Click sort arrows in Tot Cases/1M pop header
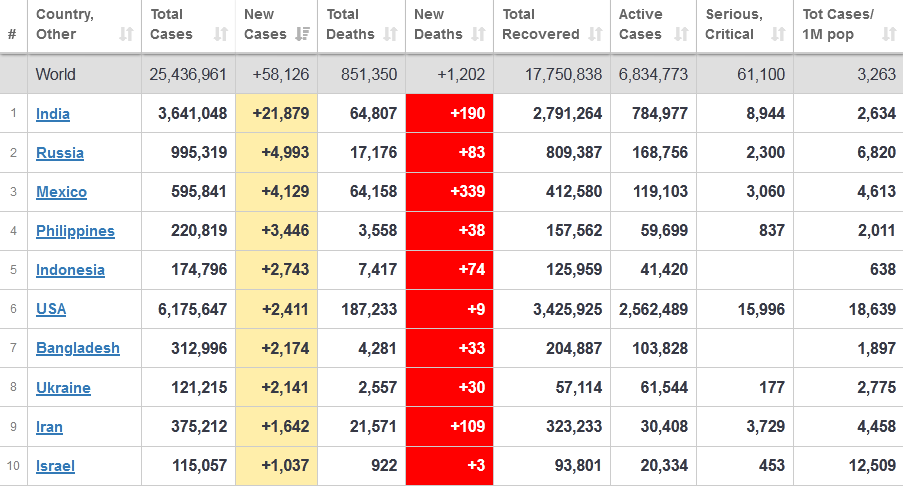 click(x=888, y=34)
